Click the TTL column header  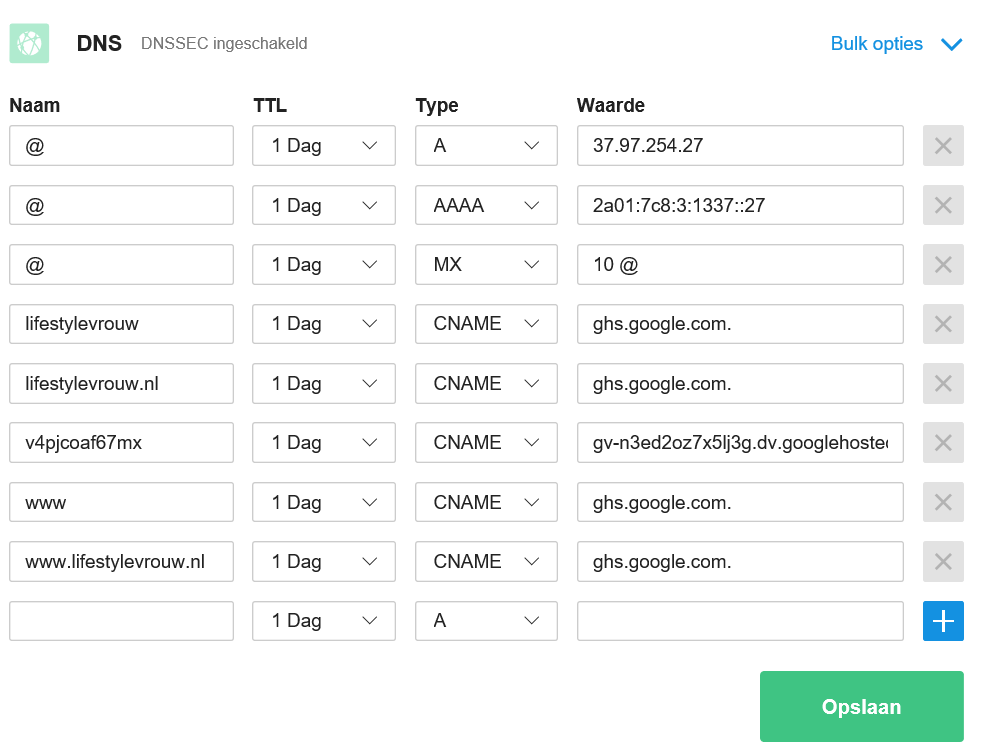click(270, 105)
